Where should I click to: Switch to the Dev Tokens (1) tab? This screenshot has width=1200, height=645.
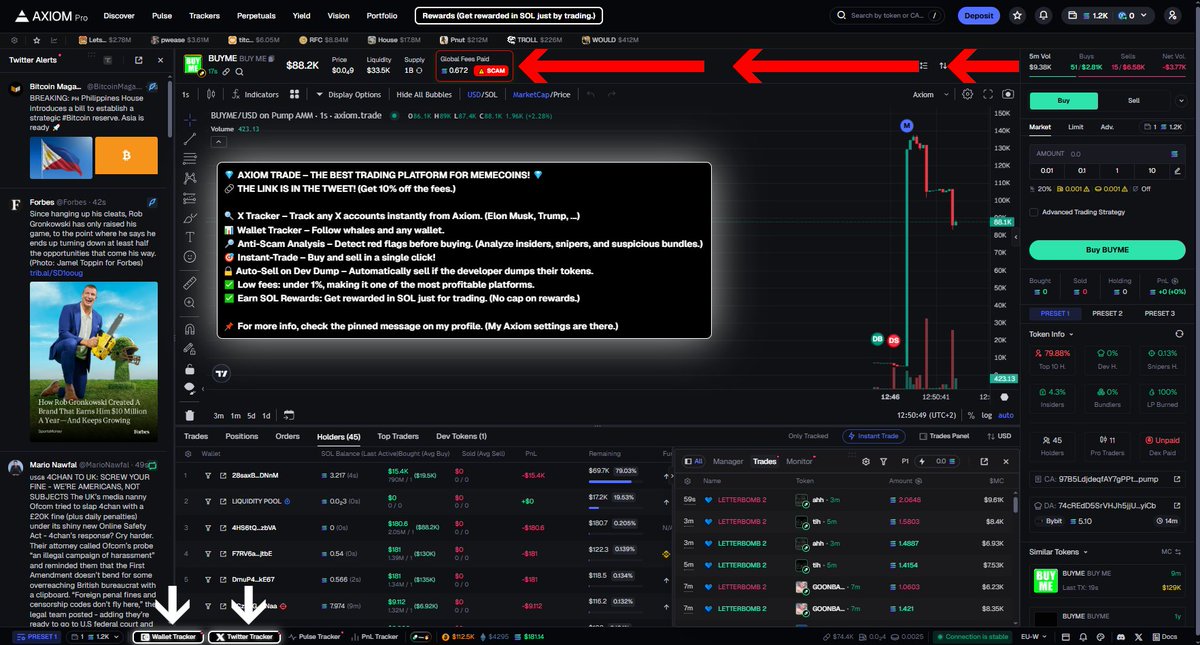(461, 436)
